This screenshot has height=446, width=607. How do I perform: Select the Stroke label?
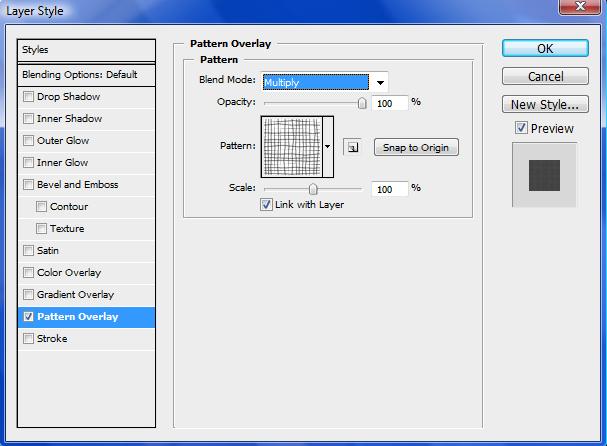click(52, 339)
